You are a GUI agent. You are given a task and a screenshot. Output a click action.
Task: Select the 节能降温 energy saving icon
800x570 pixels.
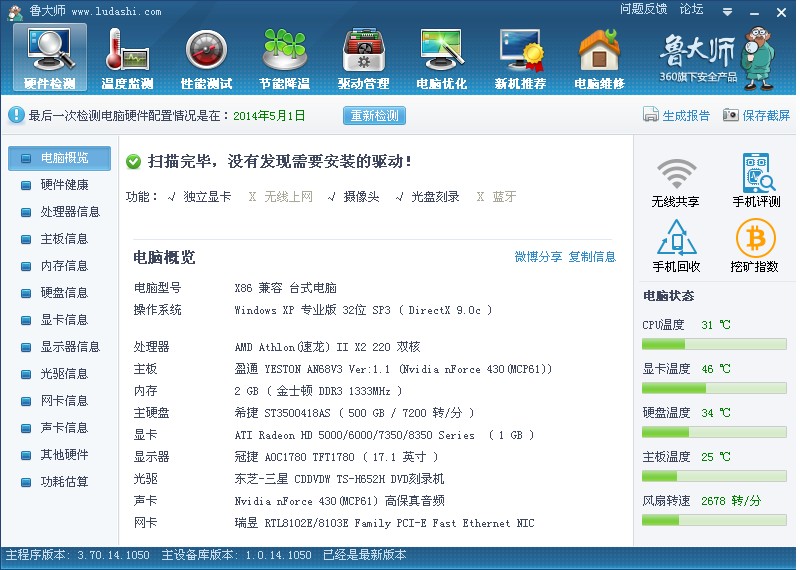284,57
